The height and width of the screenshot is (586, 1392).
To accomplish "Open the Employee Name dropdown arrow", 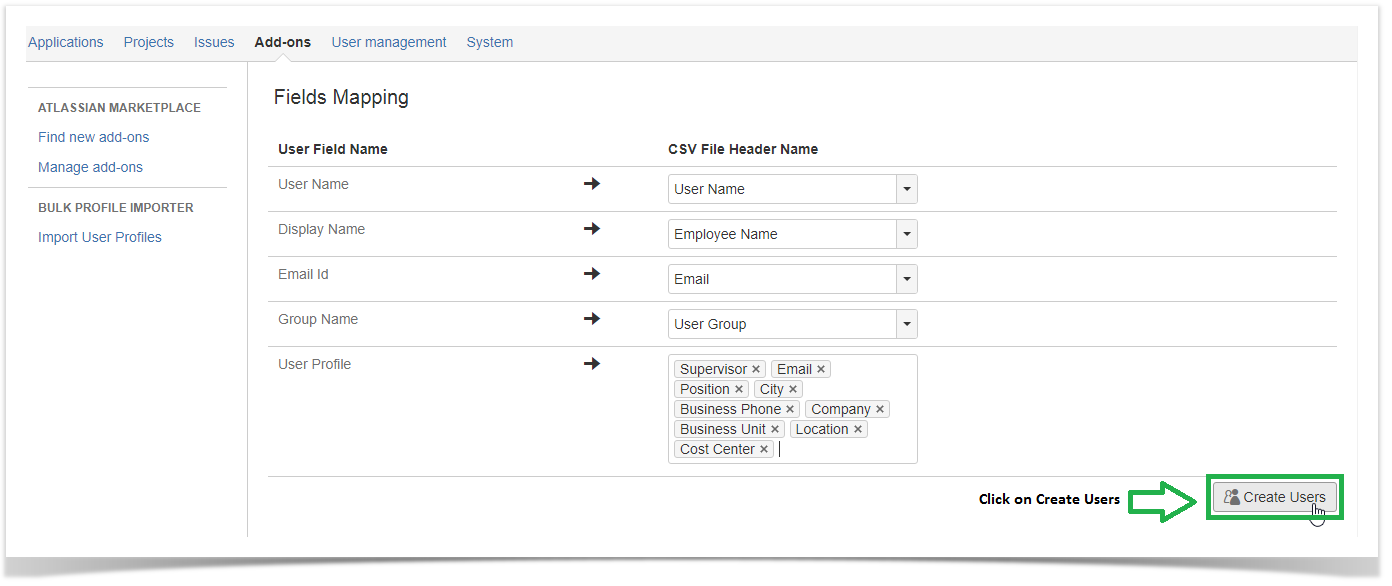I will click(906, 234).
